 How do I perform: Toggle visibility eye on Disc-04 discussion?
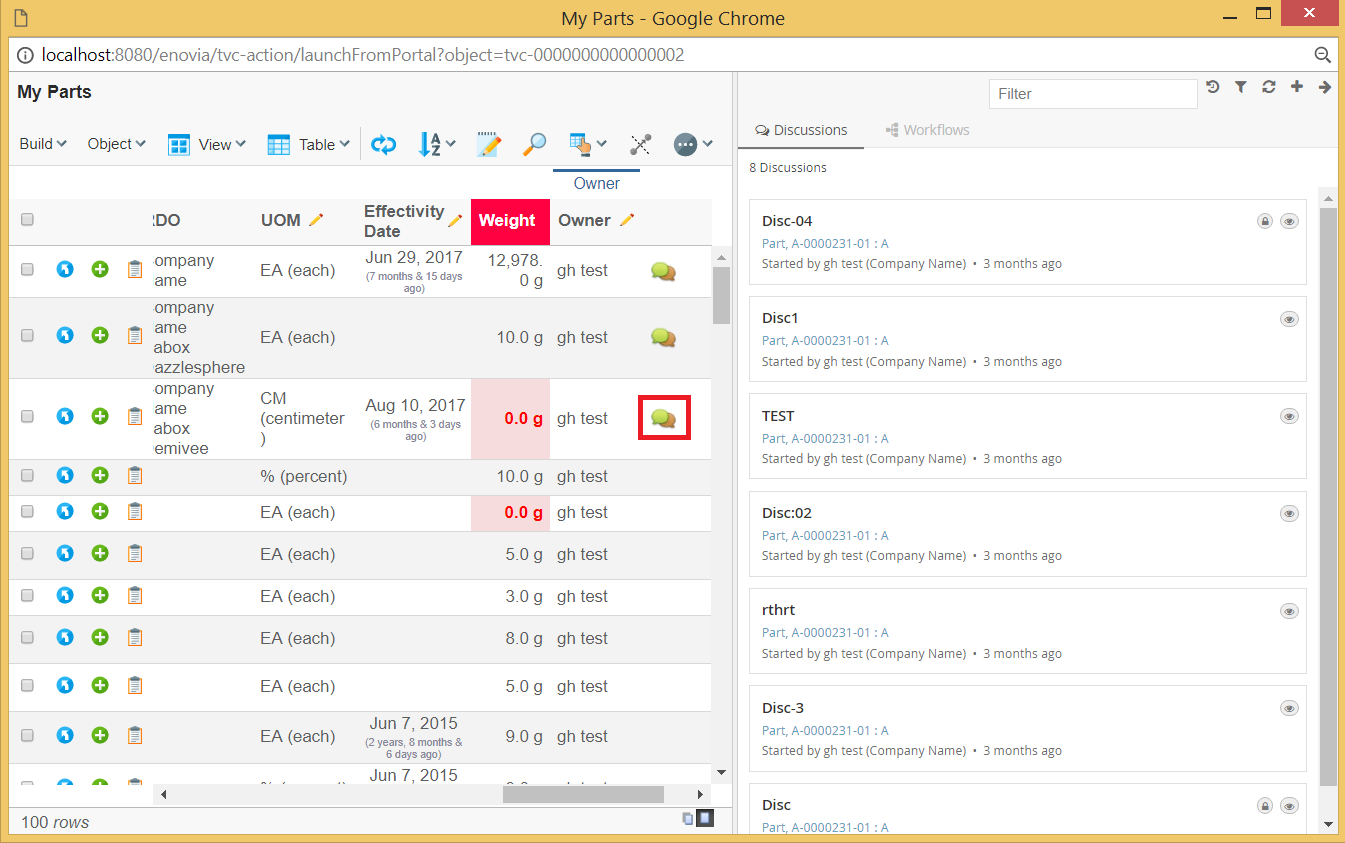(1289, 221)
